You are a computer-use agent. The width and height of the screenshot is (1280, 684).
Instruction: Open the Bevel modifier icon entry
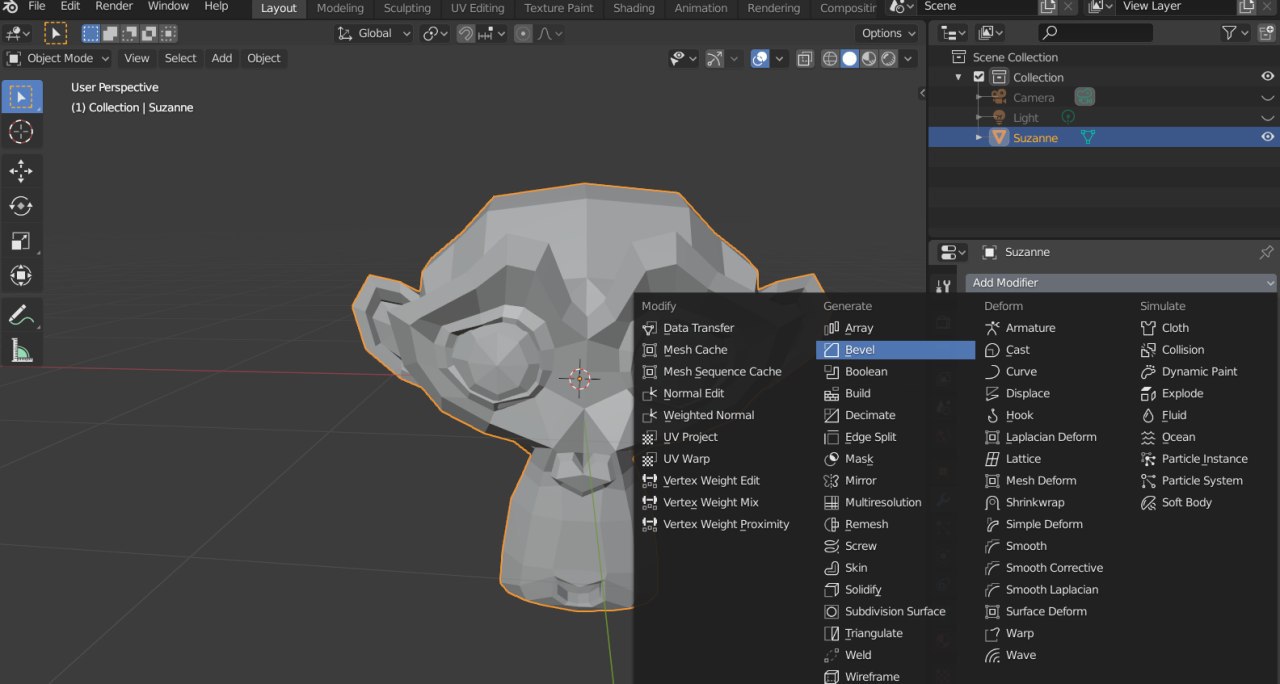click(831, 350)
